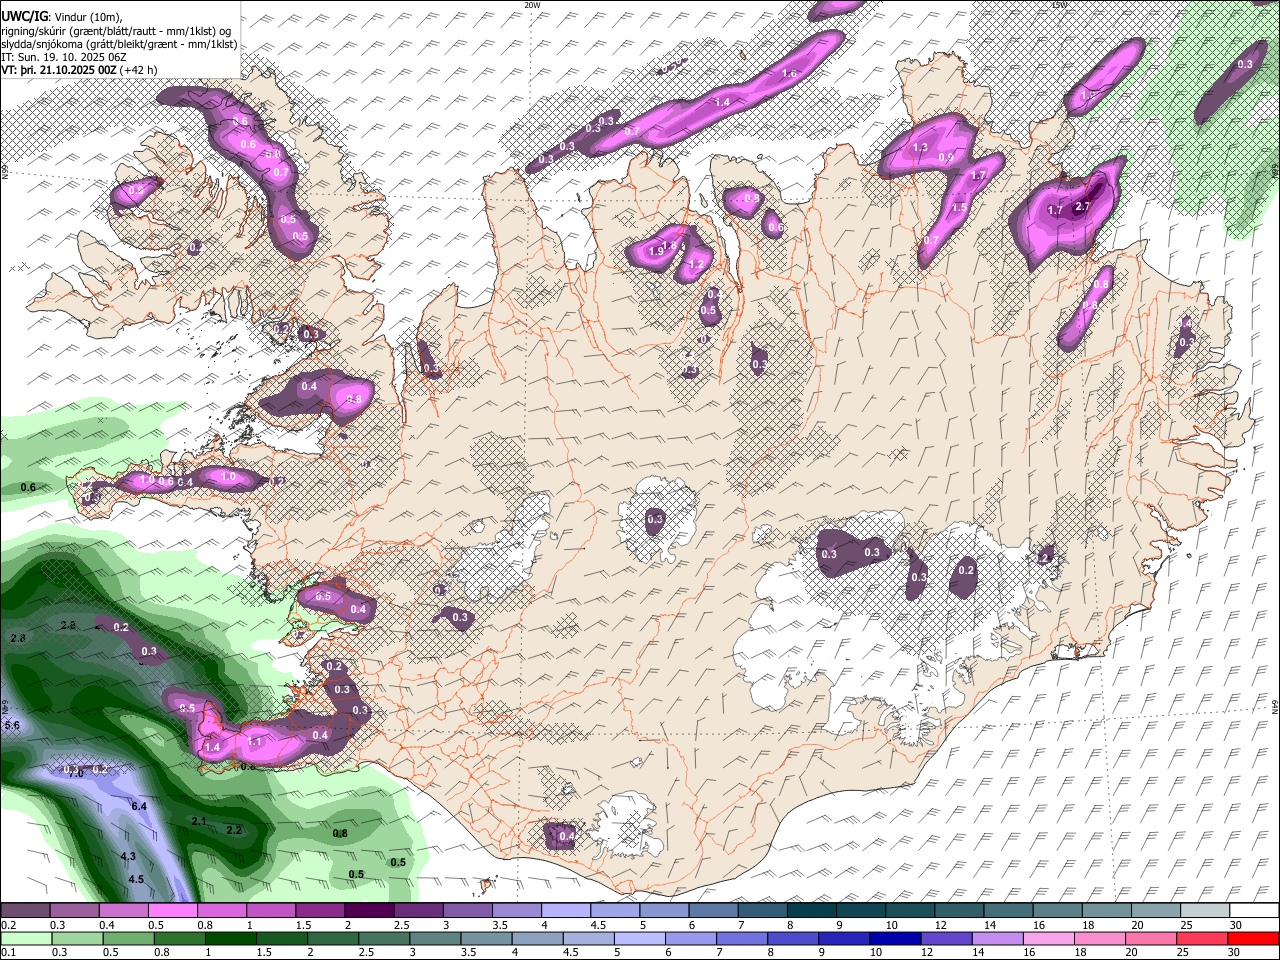Pick the darkest purple 2–2.5 snow legend swatch
This screenshot has width=1280, height=960.
[x=369, y=911]
